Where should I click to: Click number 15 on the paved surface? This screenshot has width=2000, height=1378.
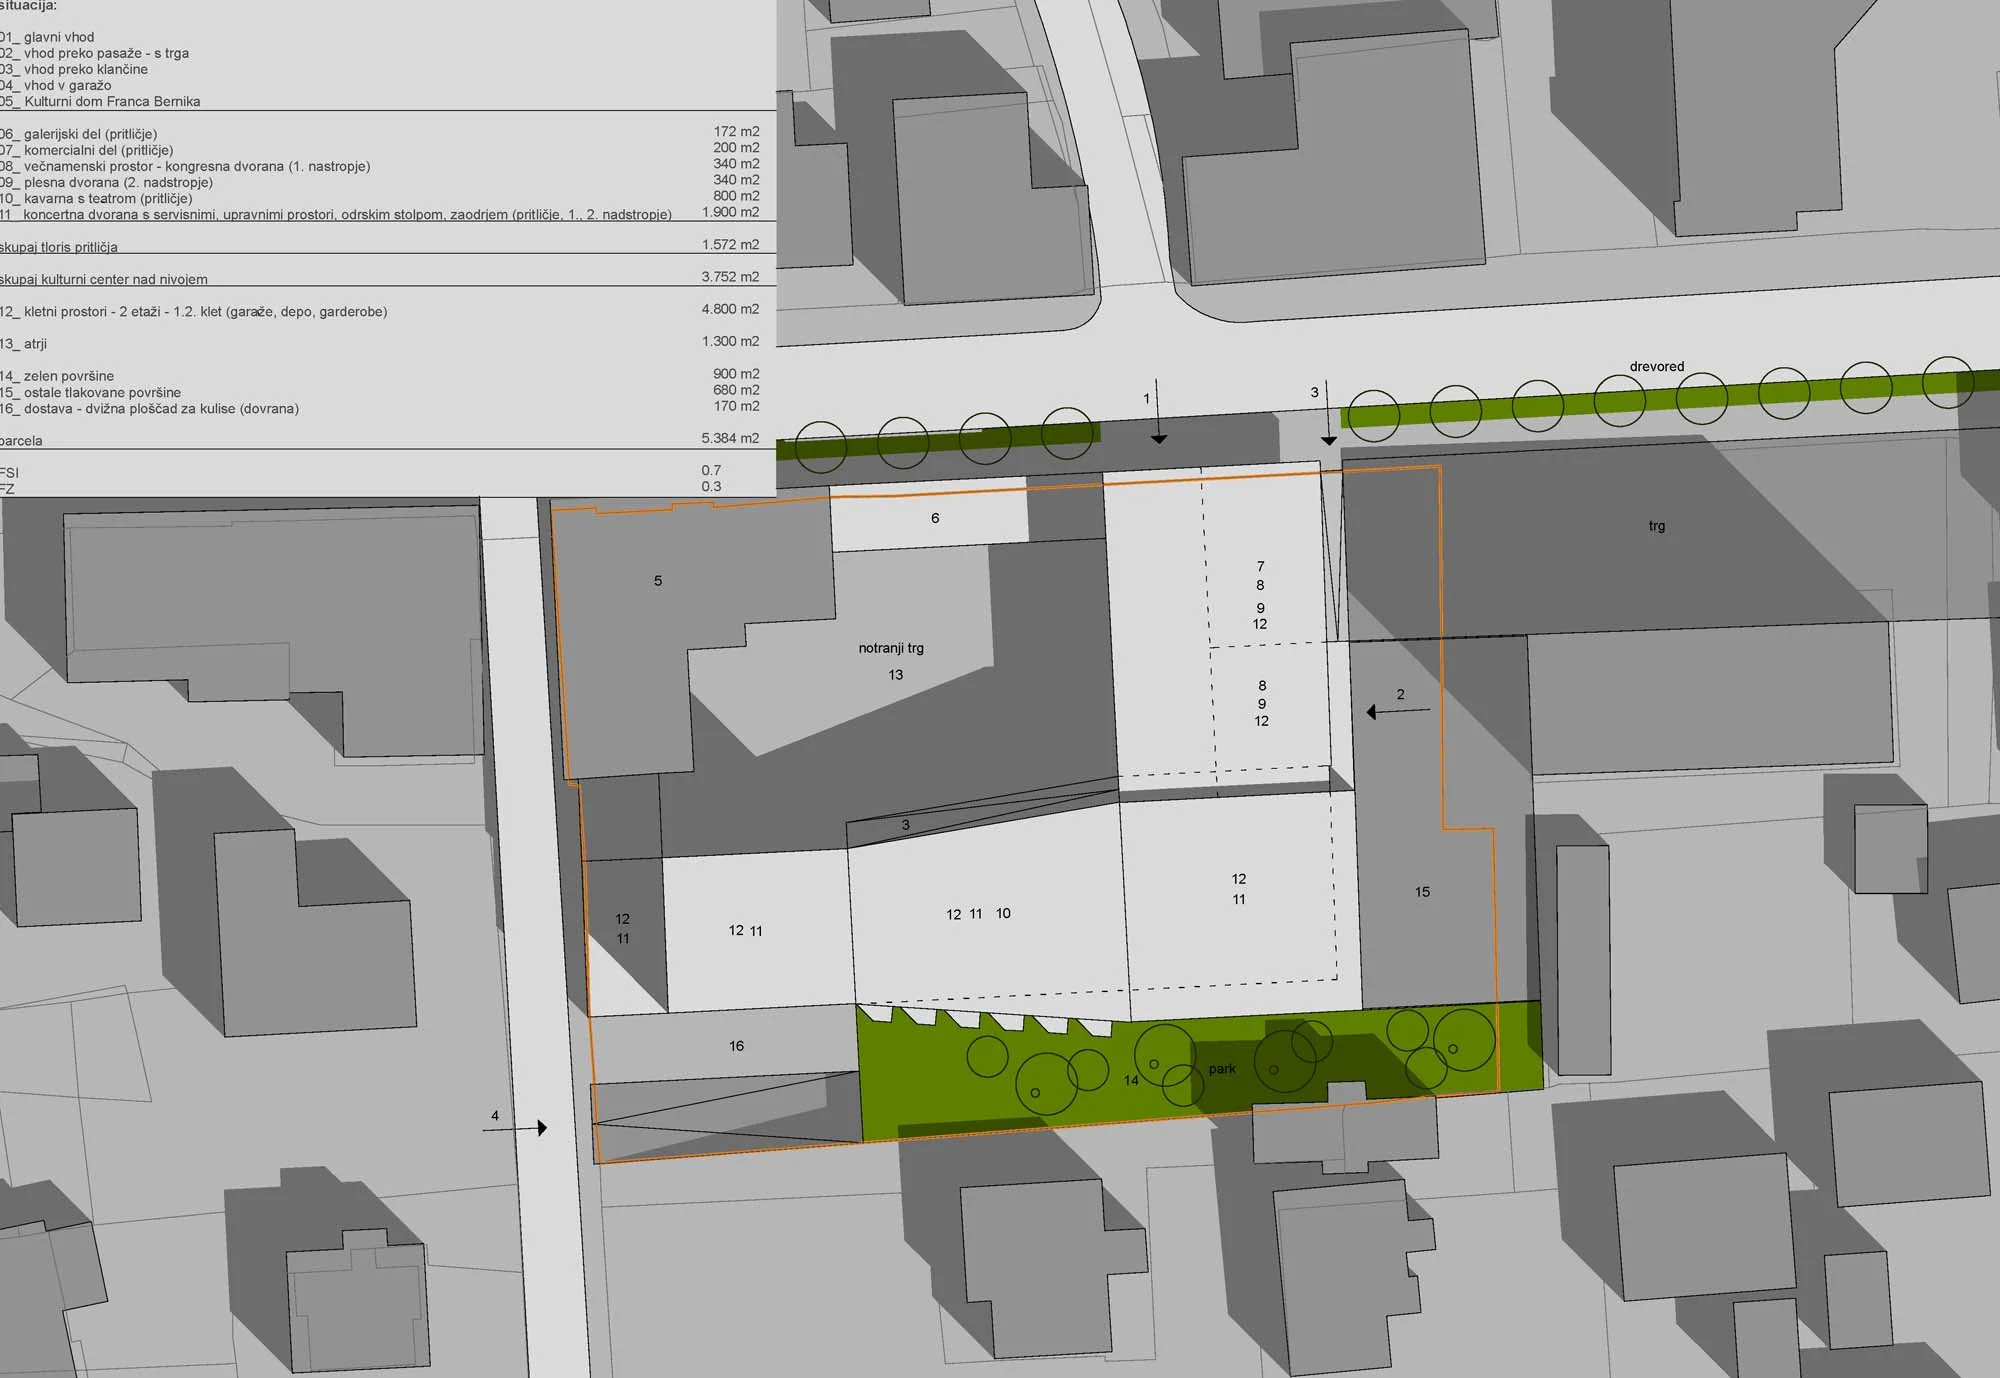click(1422, 892)
